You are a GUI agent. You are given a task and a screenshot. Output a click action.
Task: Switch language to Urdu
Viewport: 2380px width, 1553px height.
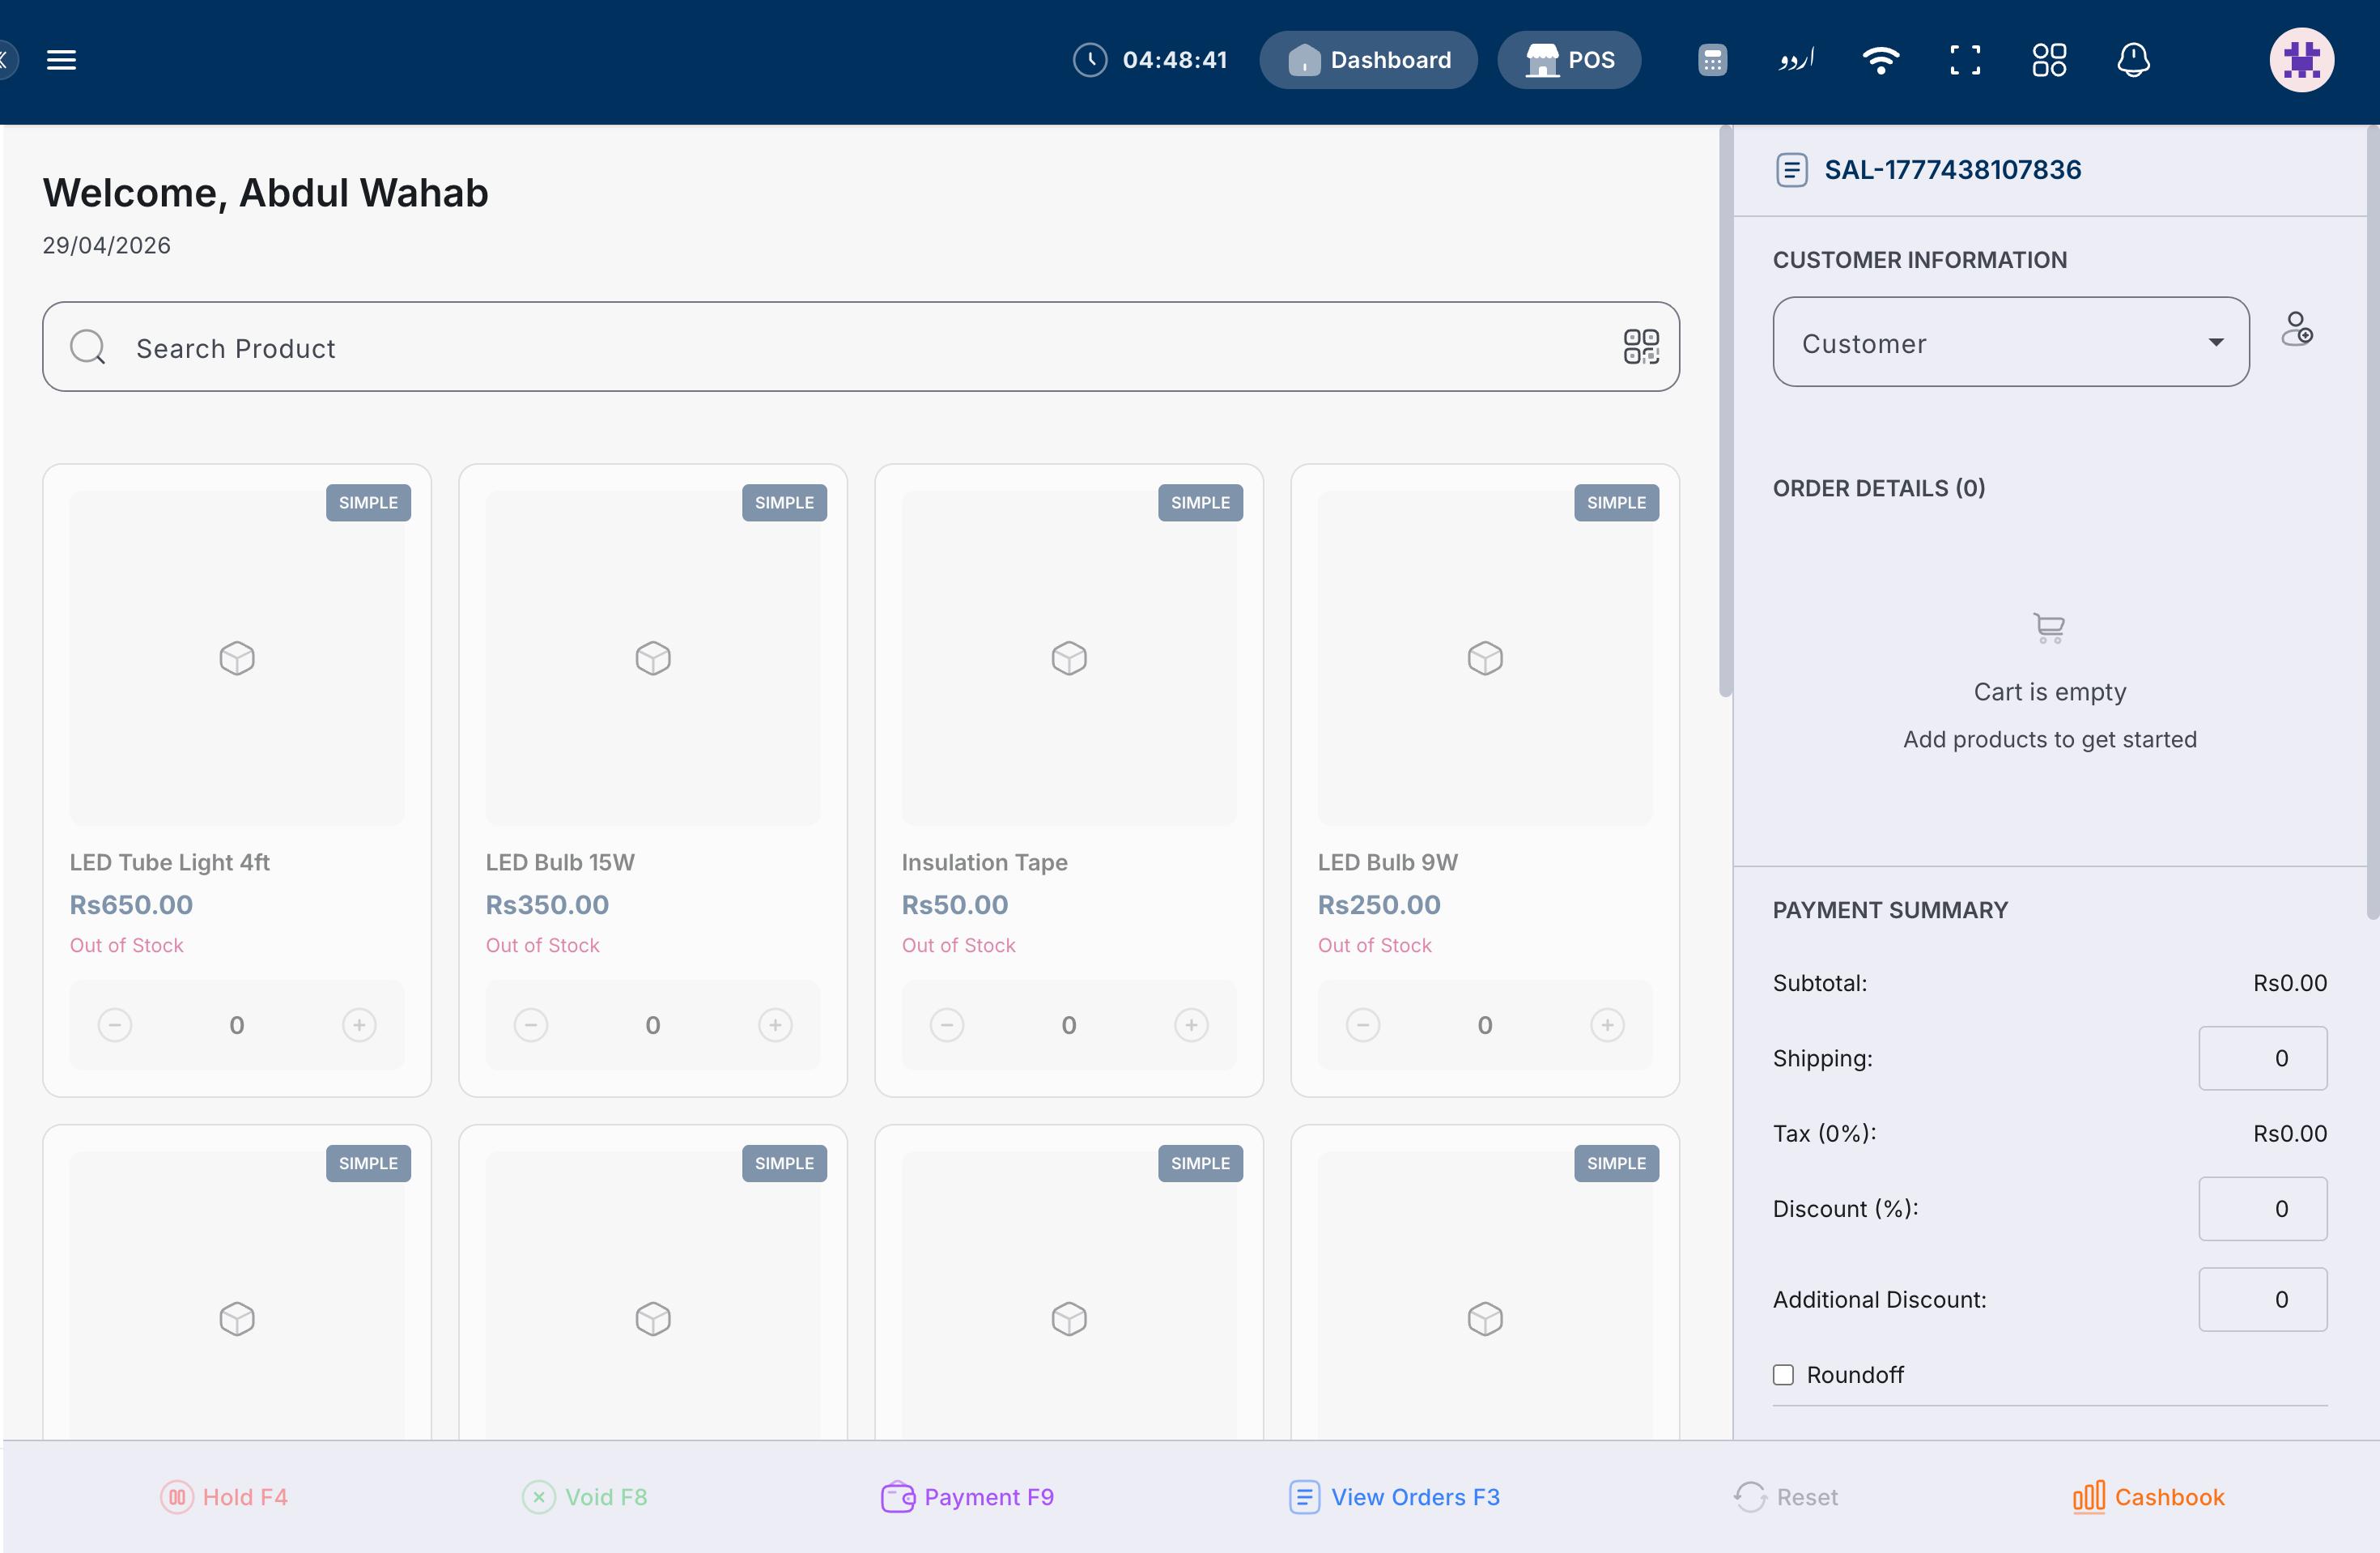[x=1796, y=60]
